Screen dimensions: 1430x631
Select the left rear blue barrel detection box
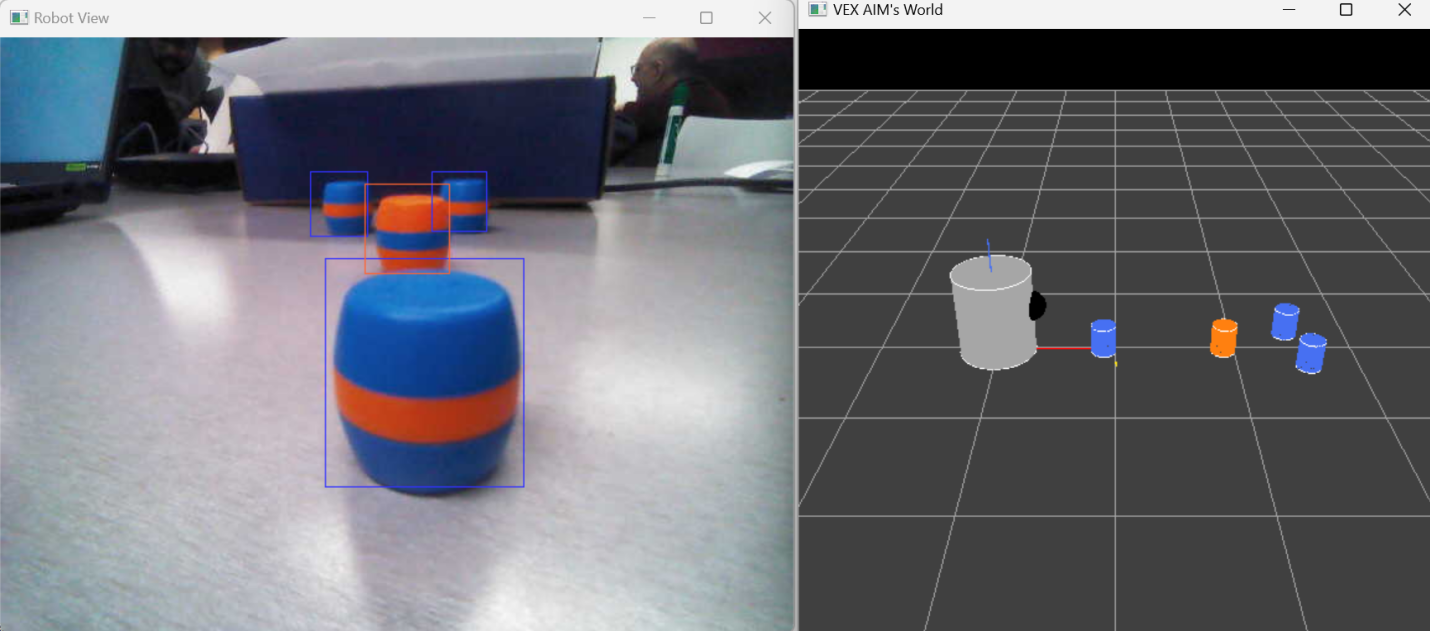[x=337, y=204]
